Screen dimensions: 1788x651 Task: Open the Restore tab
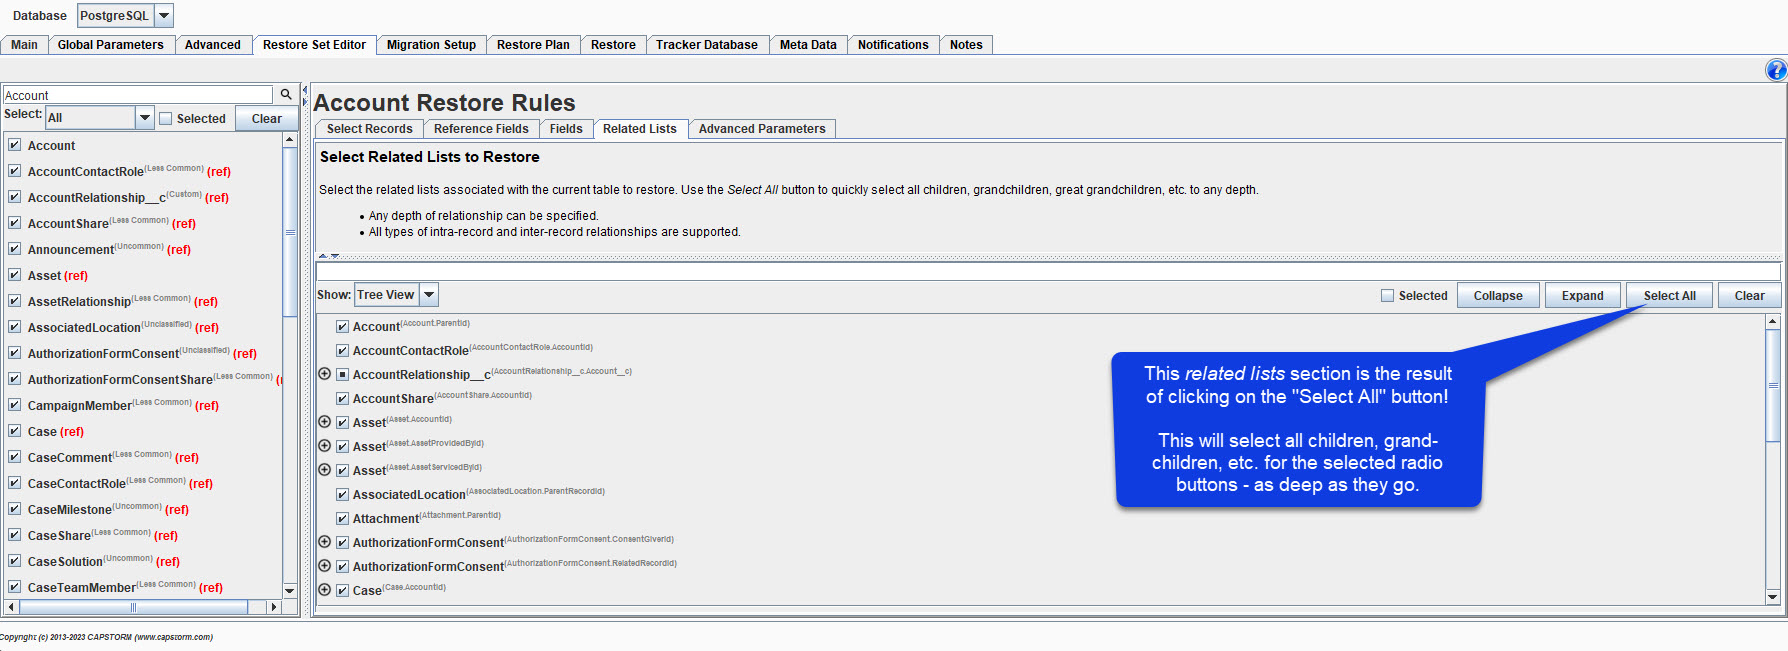pyautogui.click(x=613, y=45)
